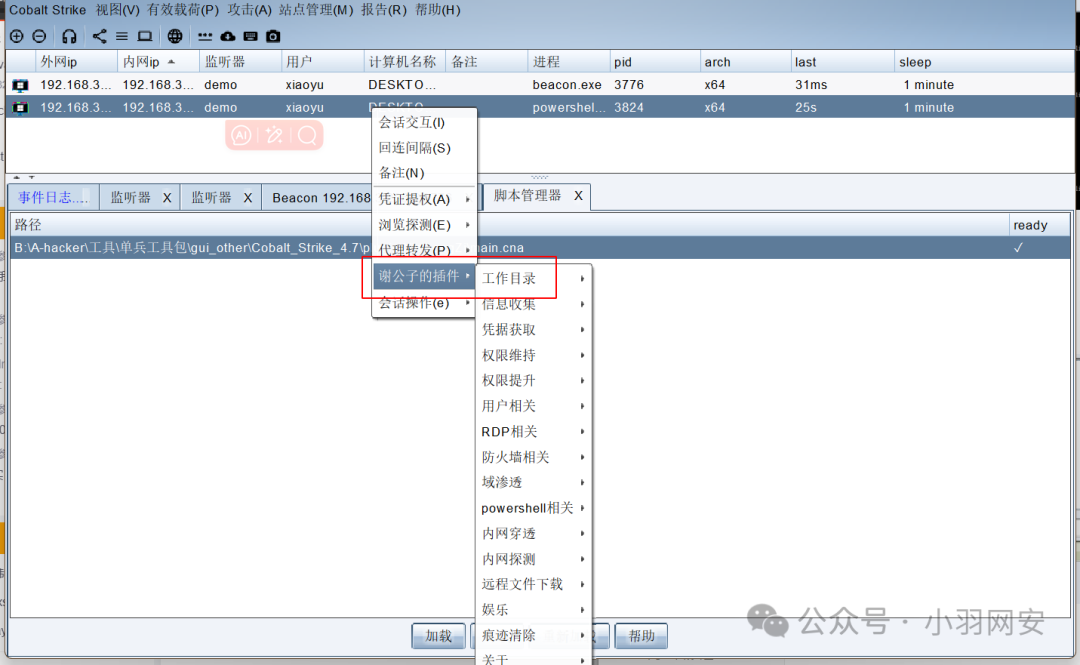Click the AI icon in pink floating bar
This screenshot has height=665, width=1080.
tap(241, 135)
